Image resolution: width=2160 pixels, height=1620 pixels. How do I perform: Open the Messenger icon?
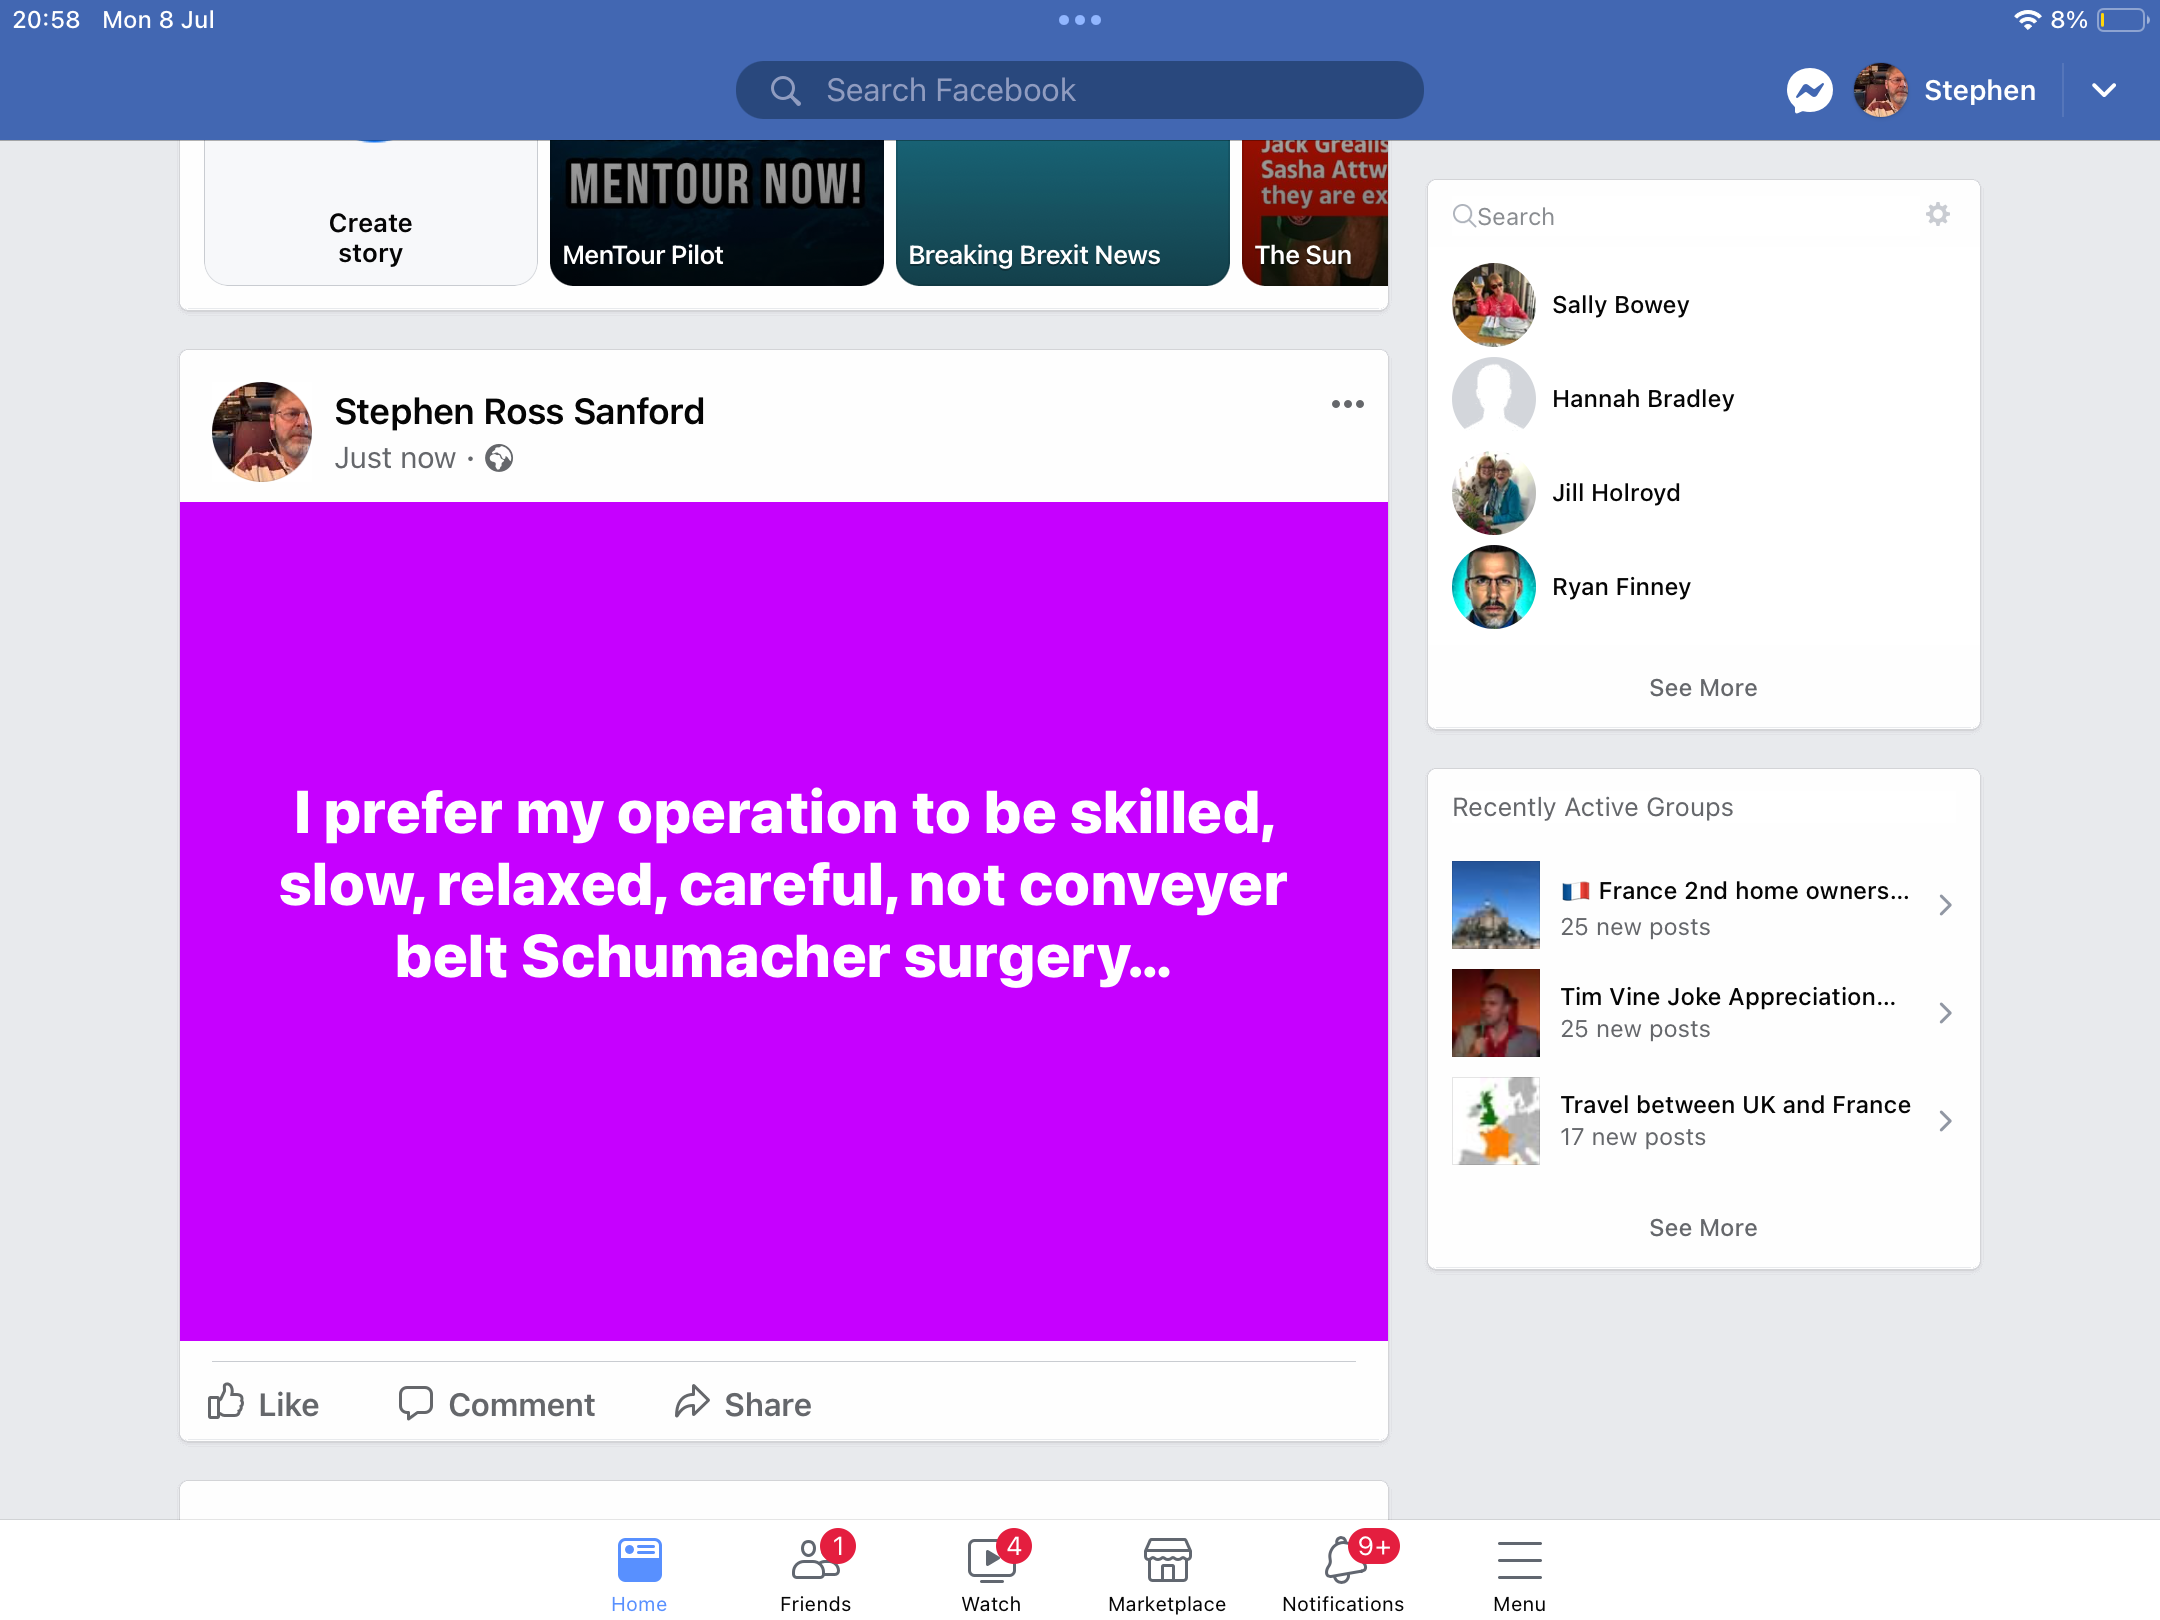[x=1809, y=91]
